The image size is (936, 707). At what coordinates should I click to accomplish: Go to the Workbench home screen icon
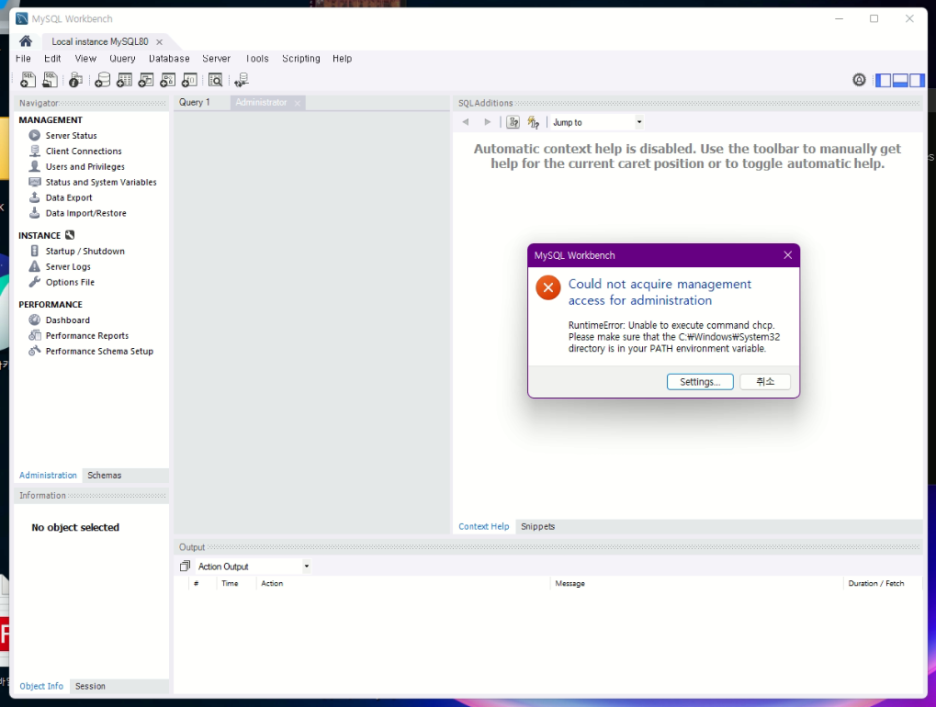coord(26,41)
